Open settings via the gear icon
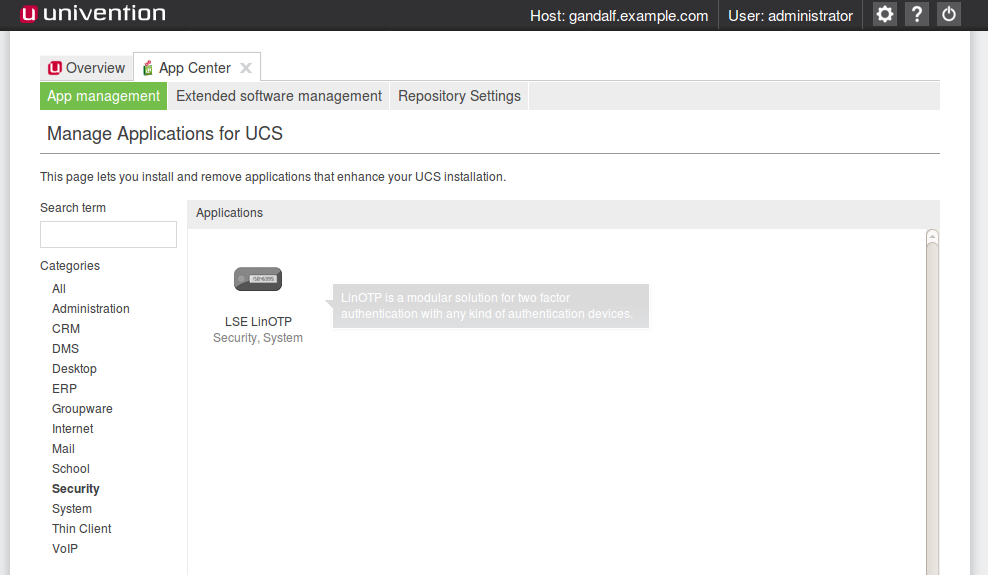This screenshot has height=575, width=988. click(x=884, y=15)
